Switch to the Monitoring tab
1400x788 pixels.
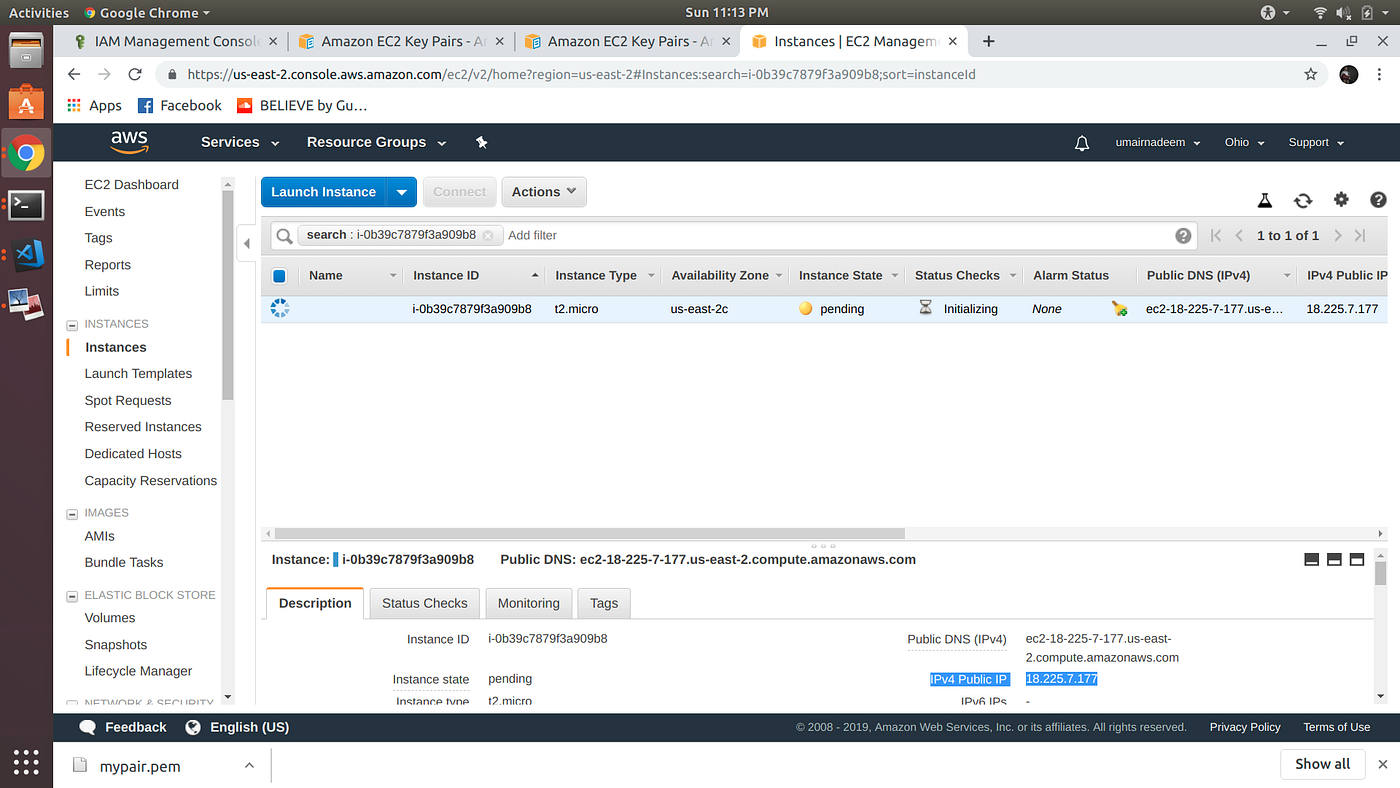528,603
